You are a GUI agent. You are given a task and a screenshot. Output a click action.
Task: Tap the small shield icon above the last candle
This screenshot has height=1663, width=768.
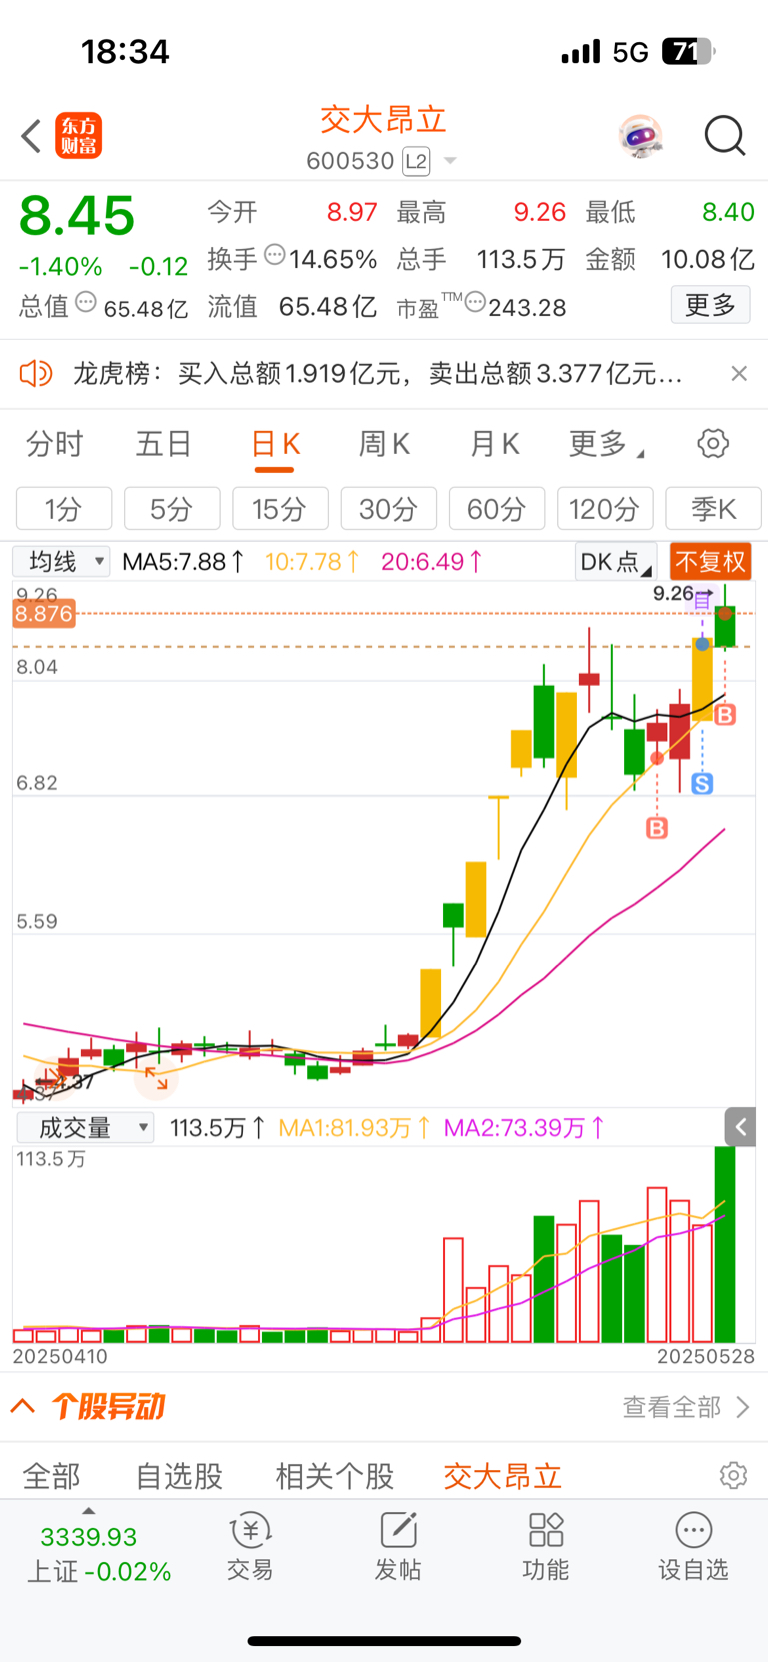click(x=703, y=600)
